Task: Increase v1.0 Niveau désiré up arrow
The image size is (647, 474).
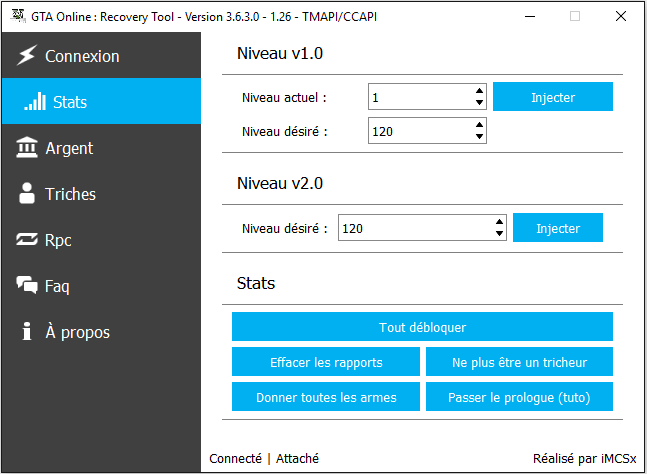Action: (479, 125)
